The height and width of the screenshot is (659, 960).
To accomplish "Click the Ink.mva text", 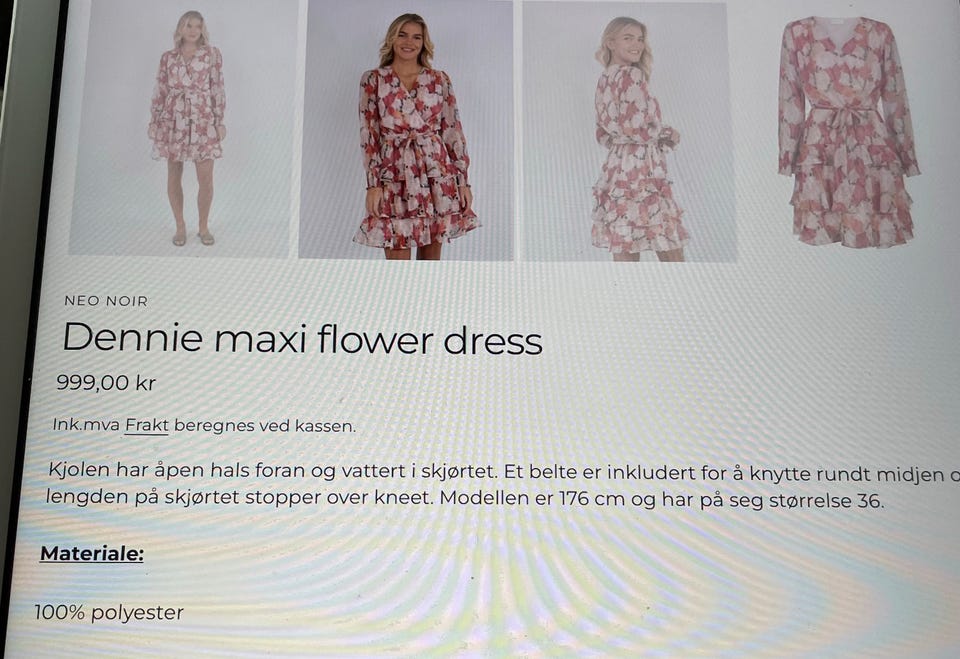I will [x=86, y=424].
